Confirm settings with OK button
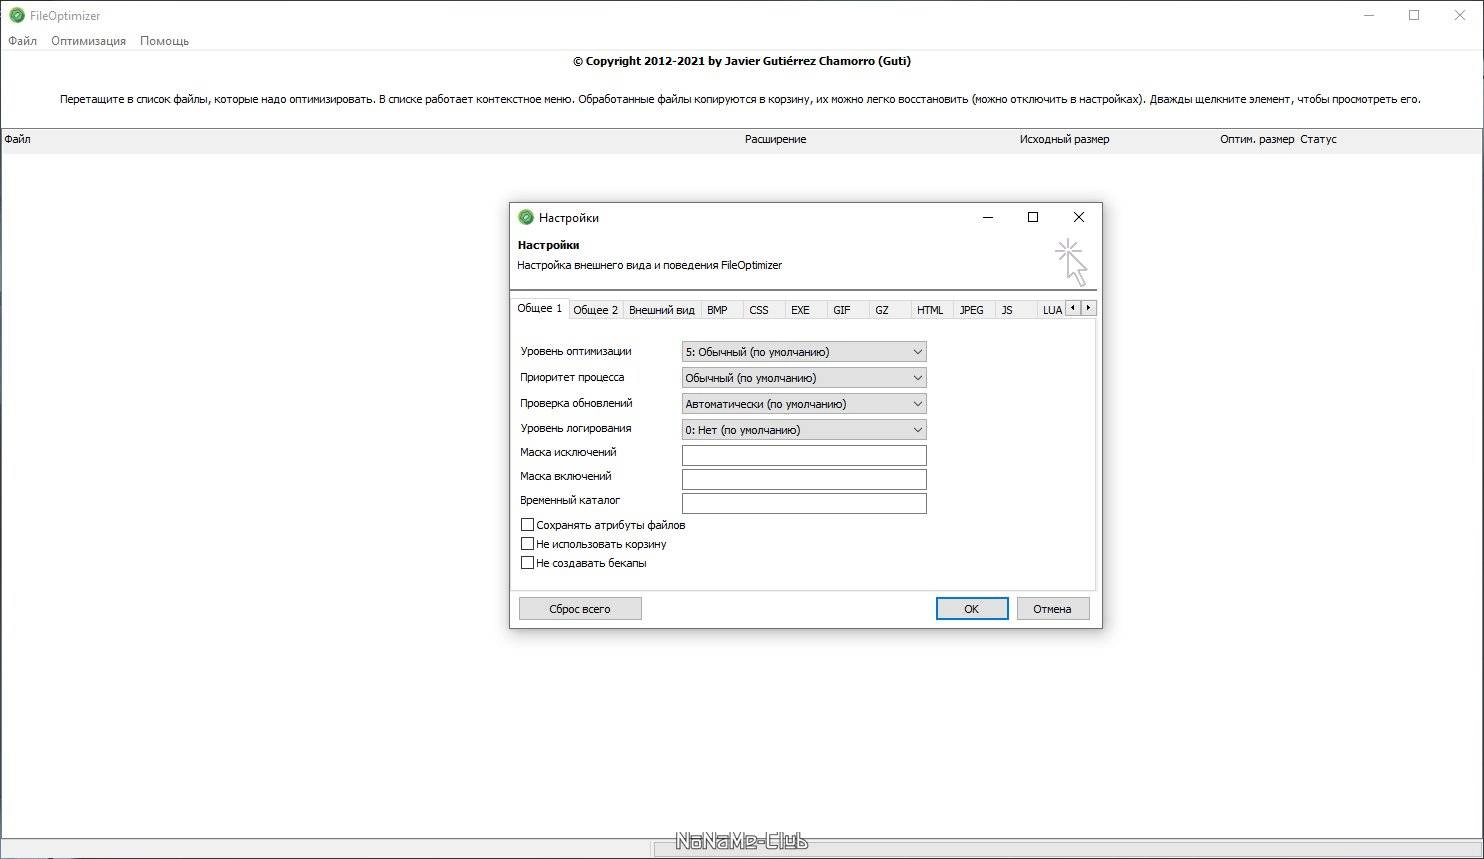 tap(971, 608)
